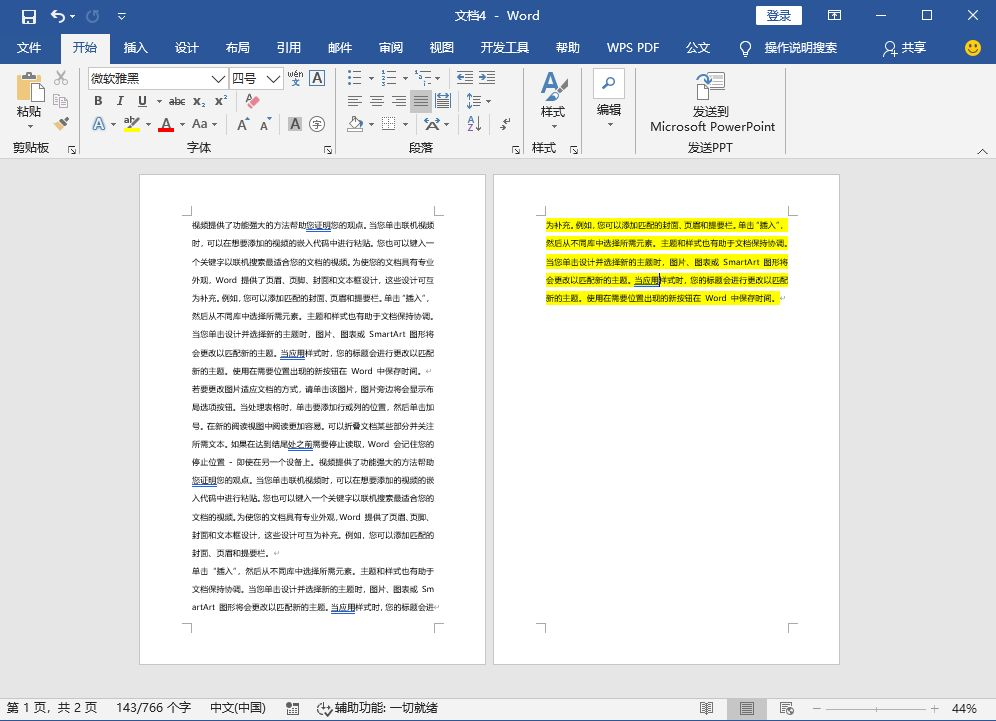Screen dimensions: 996x721
Task: Increase paragraph indent
Action: [489, 78]
